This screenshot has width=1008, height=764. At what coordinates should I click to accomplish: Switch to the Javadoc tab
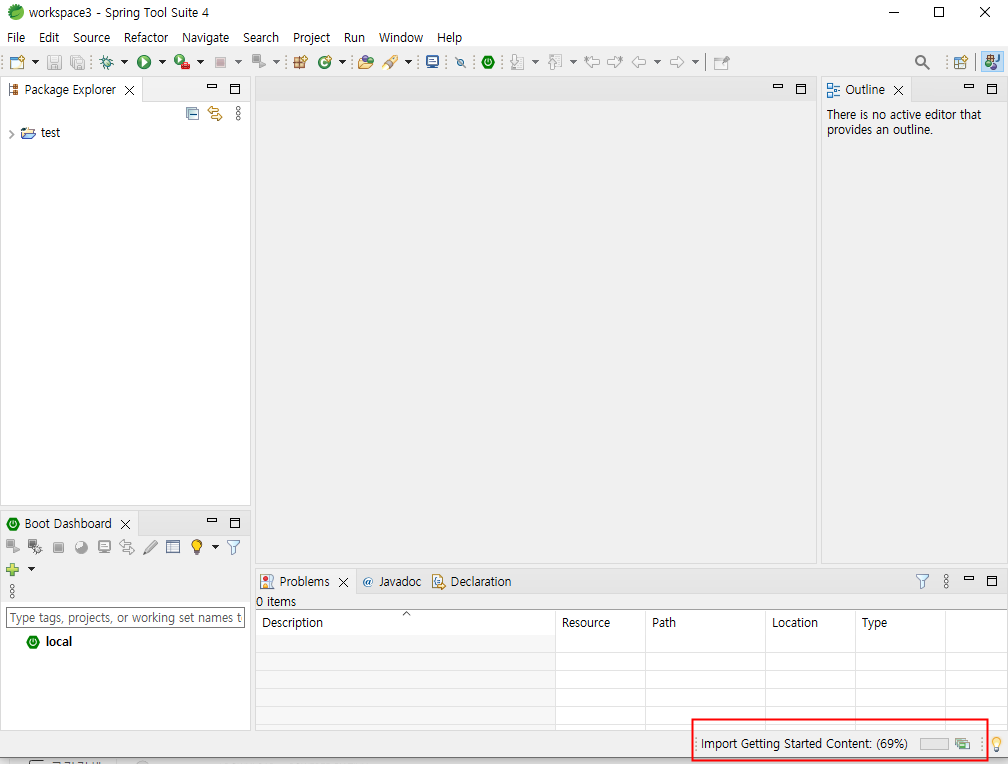click(392, 581)
